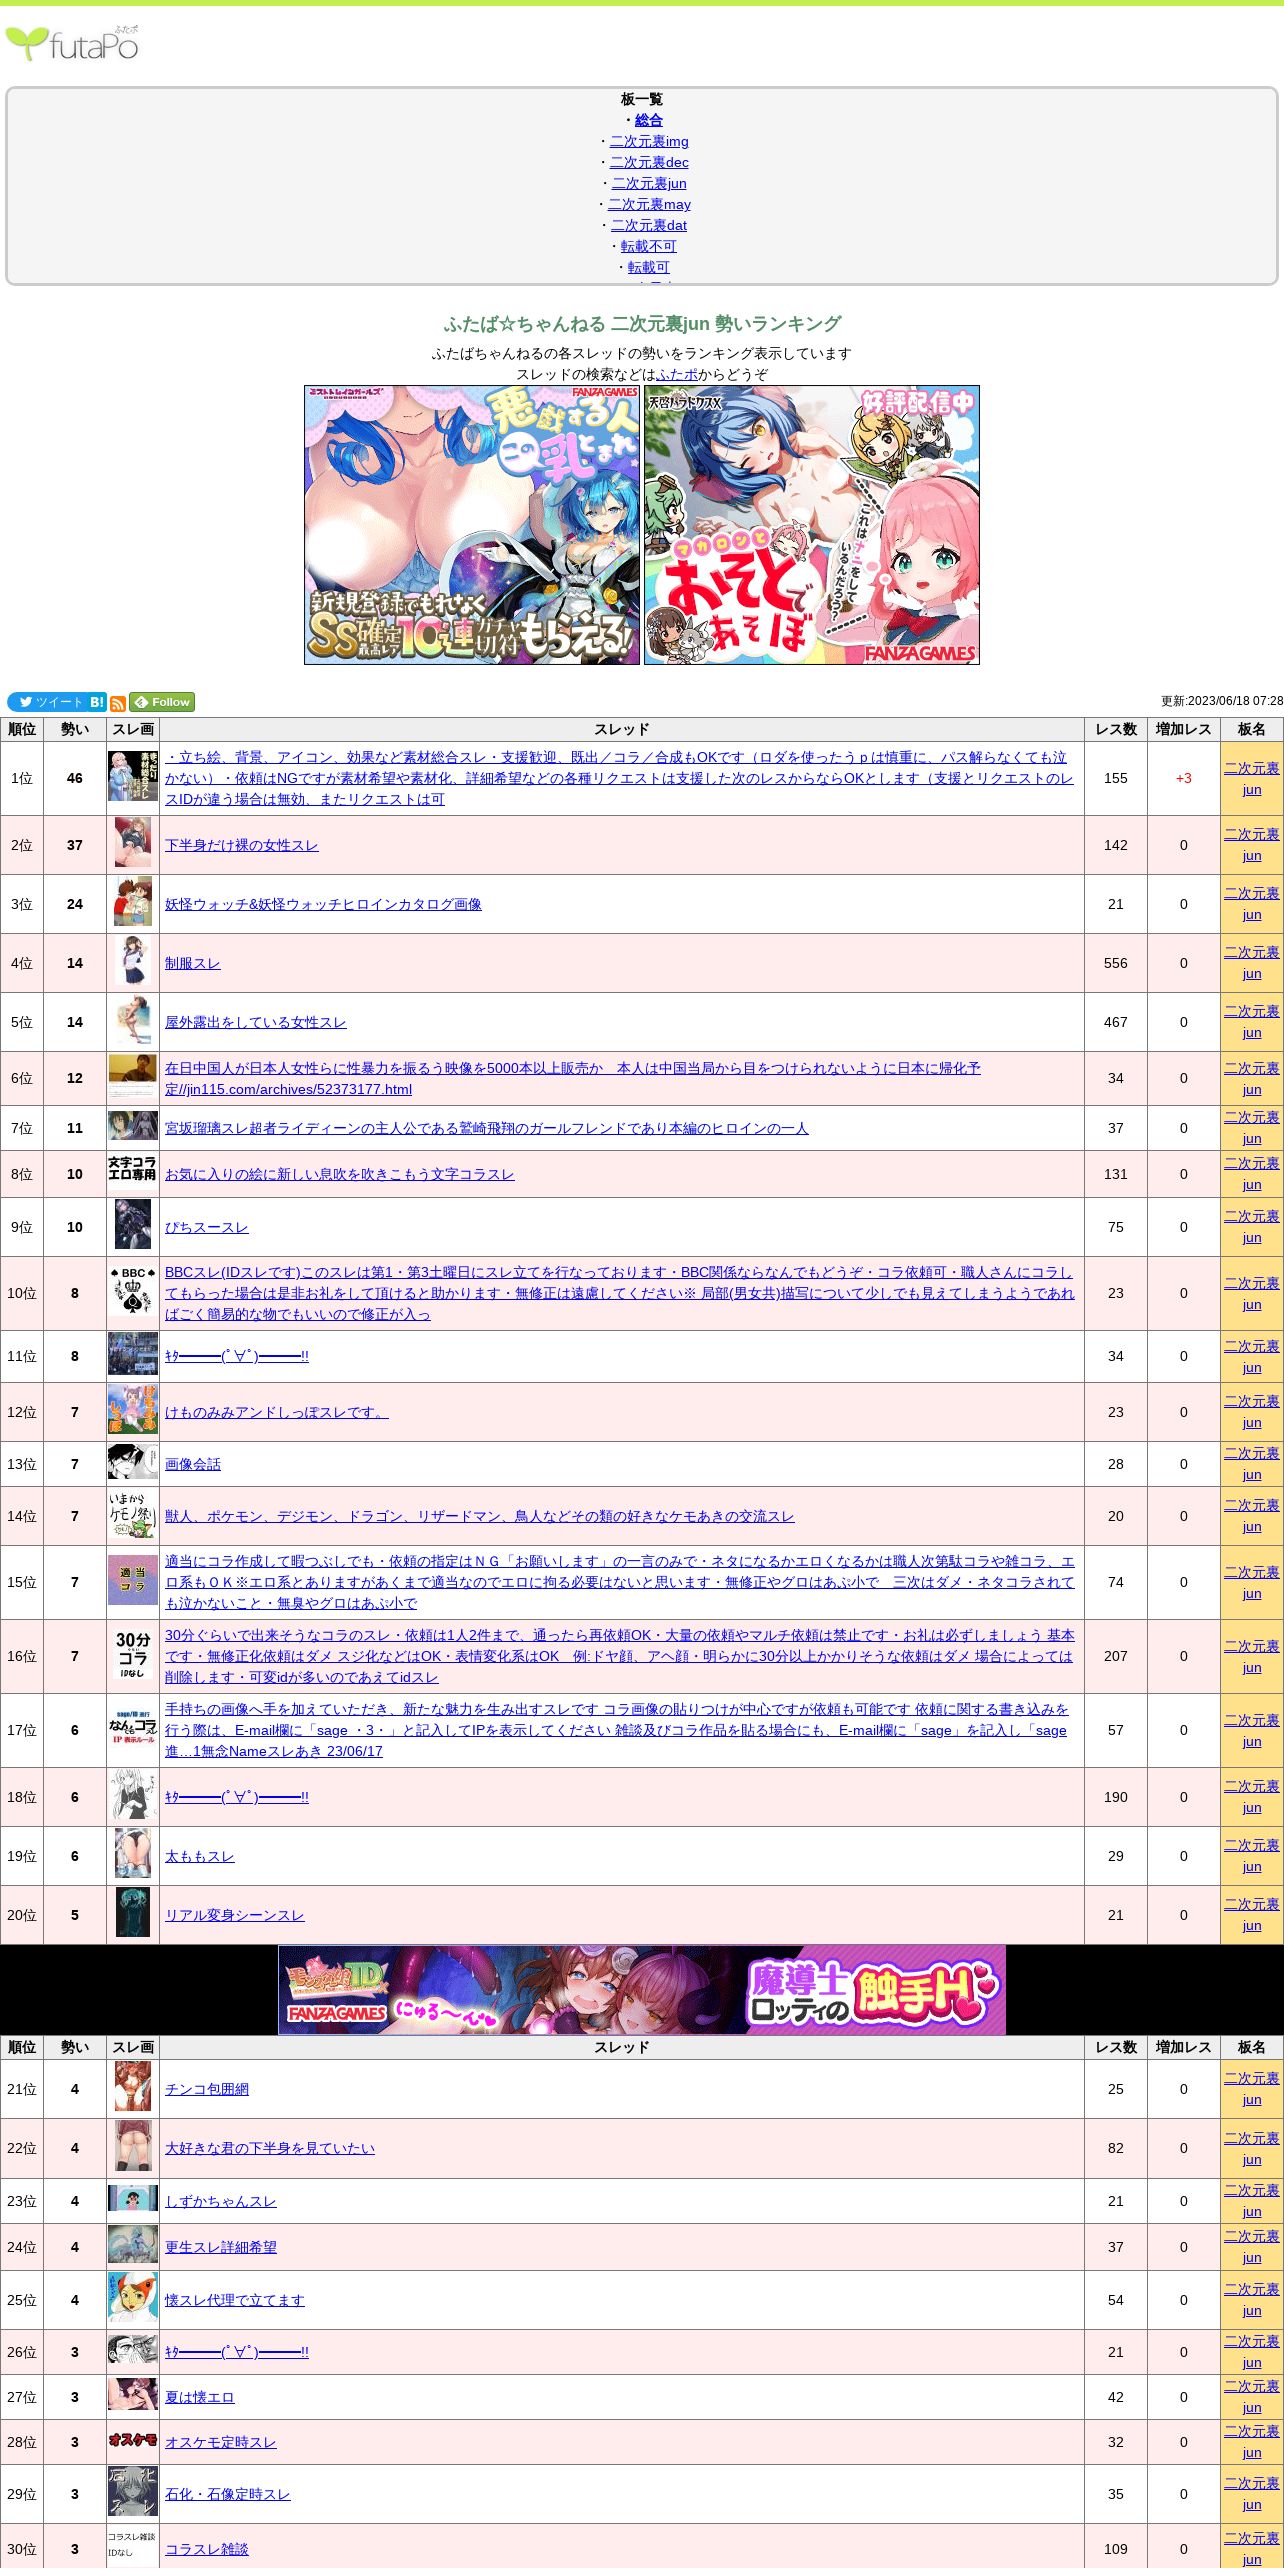This screenshot has width=1284, height=2568.
Task: Open the 画像会話 thread link
Action: [x=193, y=1464]
